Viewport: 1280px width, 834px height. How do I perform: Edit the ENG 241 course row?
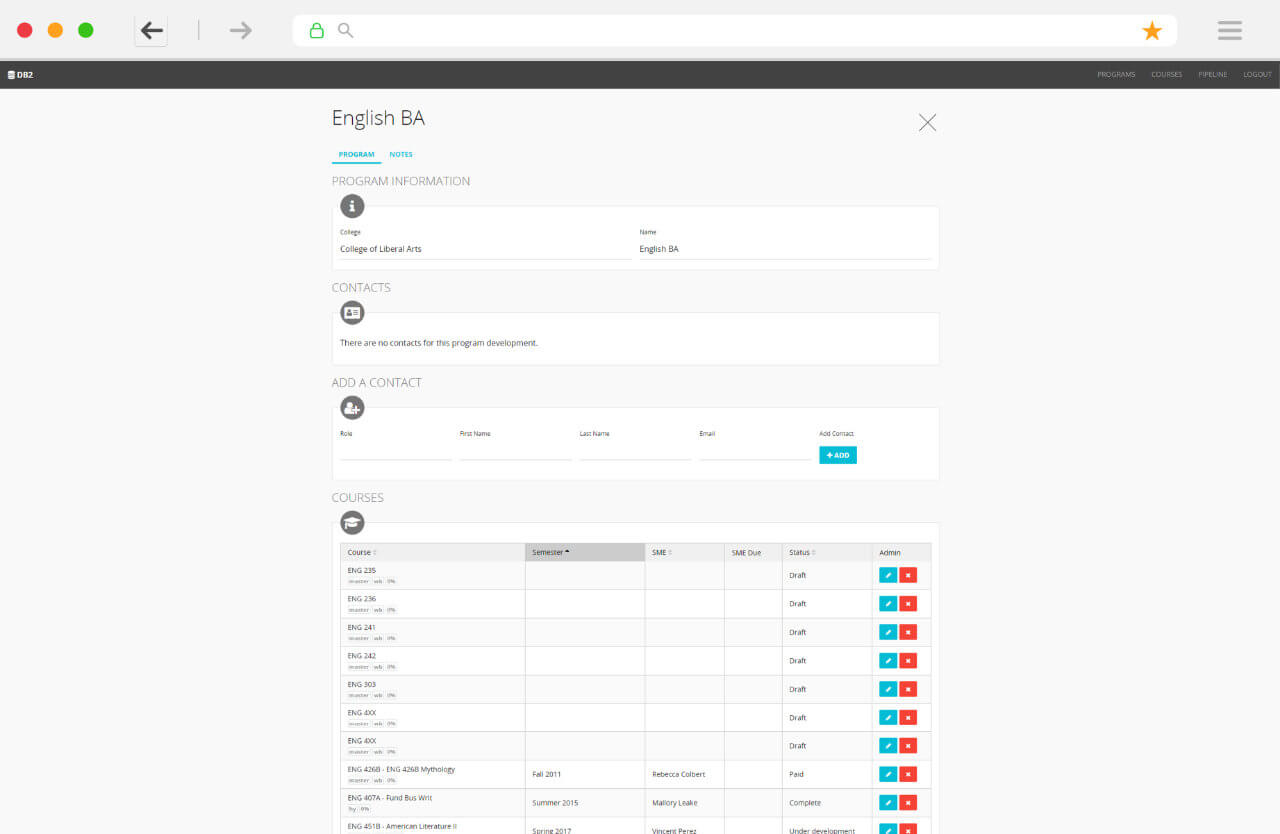coord(888,632)
